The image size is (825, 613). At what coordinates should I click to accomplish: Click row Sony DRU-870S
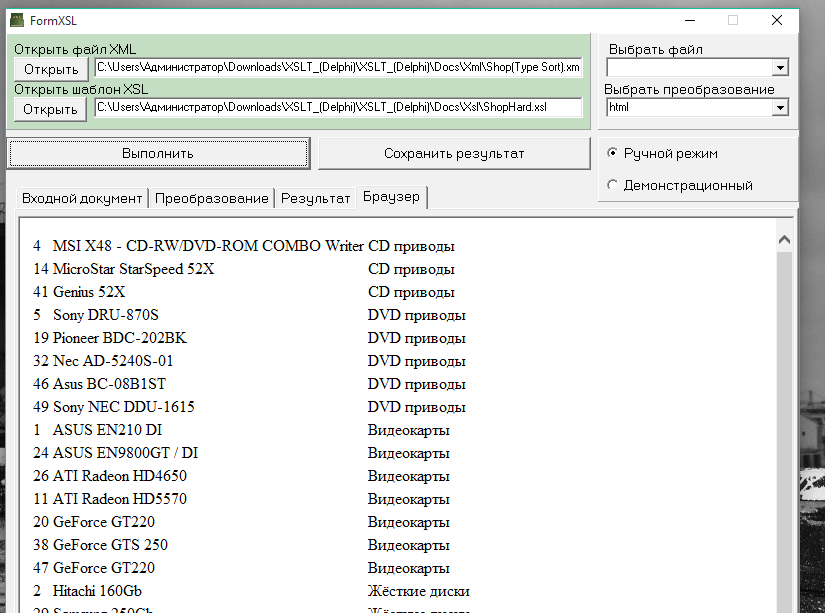tap(249, 315)
